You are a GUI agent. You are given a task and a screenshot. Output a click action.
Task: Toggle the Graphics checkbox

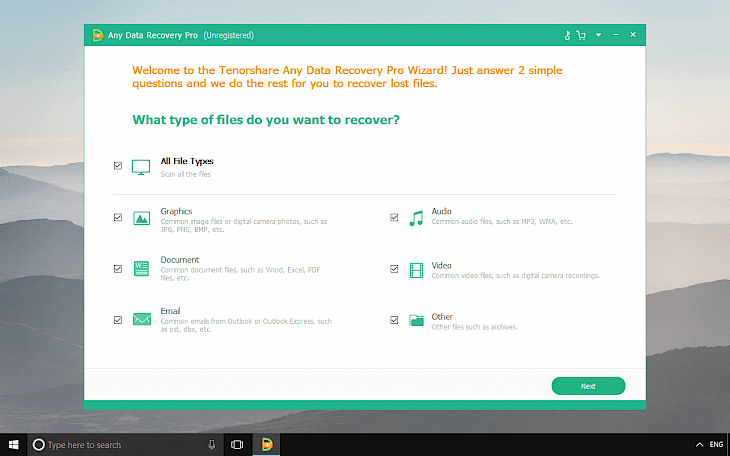click(x=118, y=218)
